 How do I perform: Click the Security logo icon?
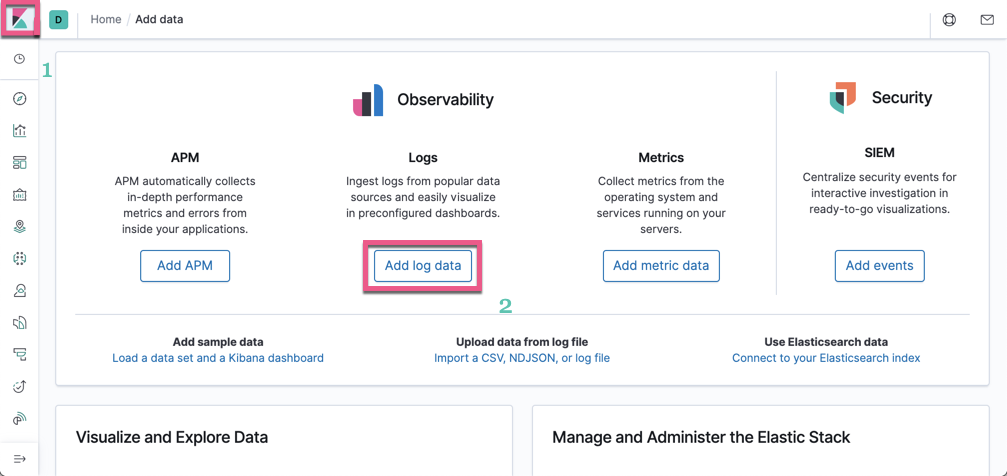click(x=843, y=98)
